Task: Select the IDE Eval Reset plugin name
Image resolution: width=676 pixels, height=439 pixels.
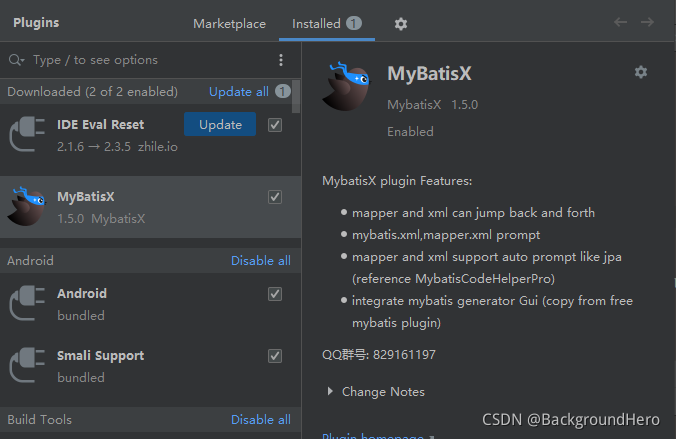Action: pyautogui.click(x=100, y=125)
